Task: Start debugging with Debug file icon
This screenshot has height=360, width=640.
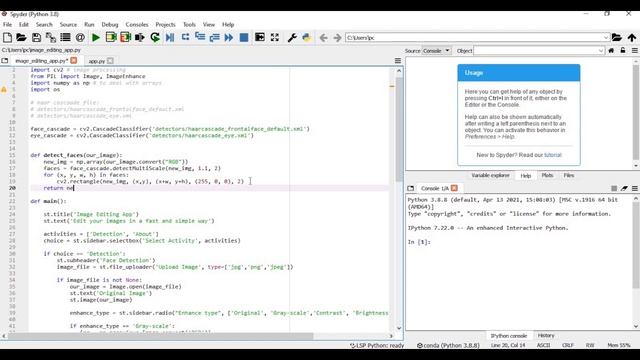Action: (x=170, y=38)
